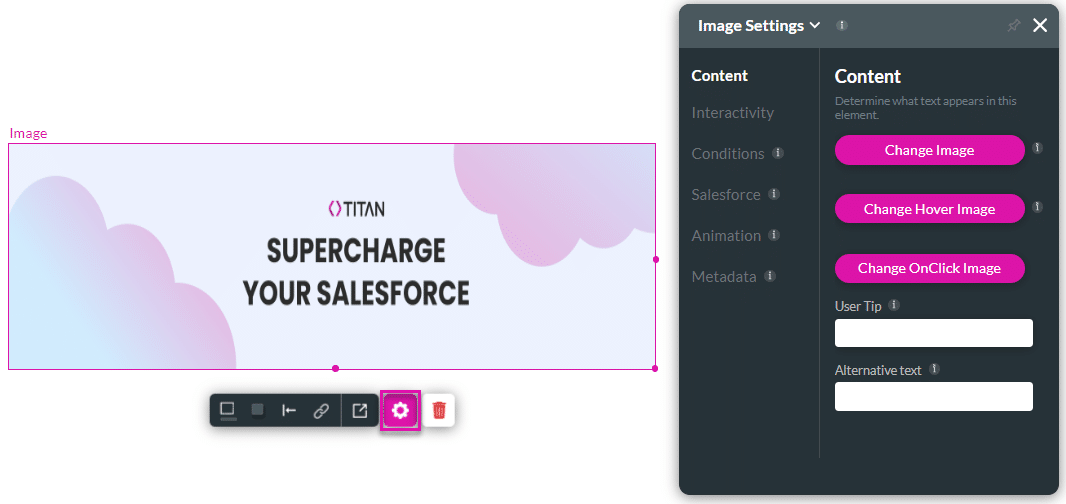Click the bottom-center resize handle of image
The image size is (1066, 504).
click(335, 369)
